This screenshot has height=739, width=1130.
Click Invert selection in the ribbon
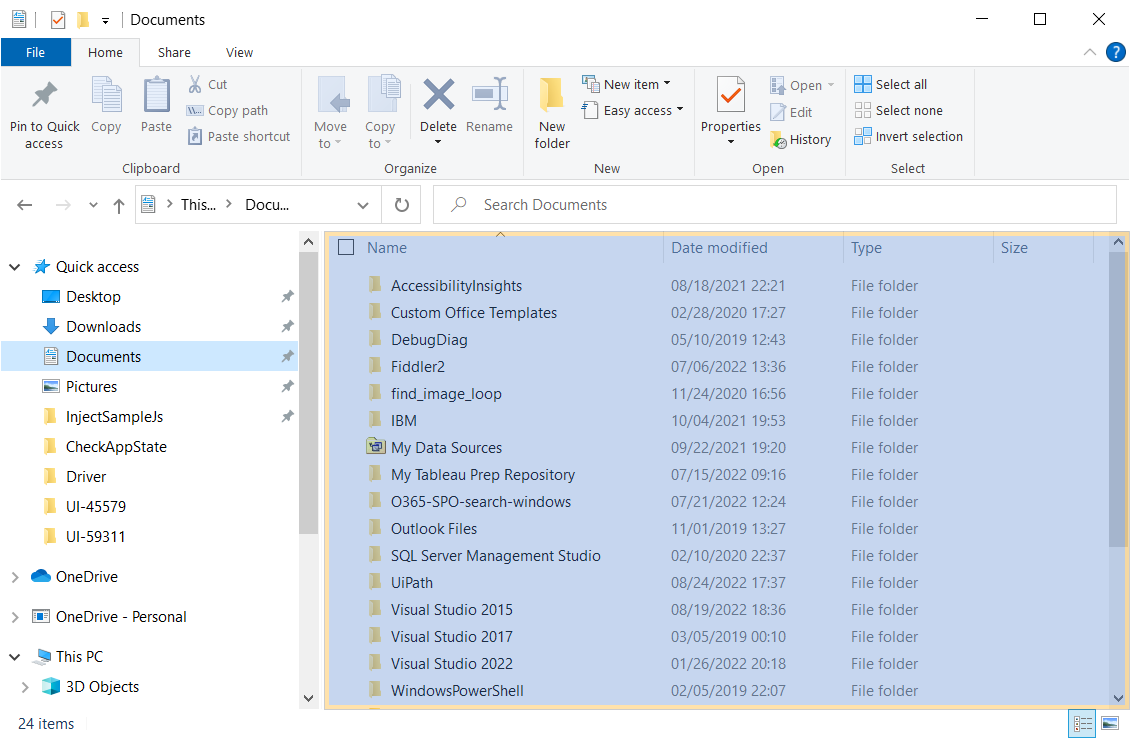[x=908, y=137]
